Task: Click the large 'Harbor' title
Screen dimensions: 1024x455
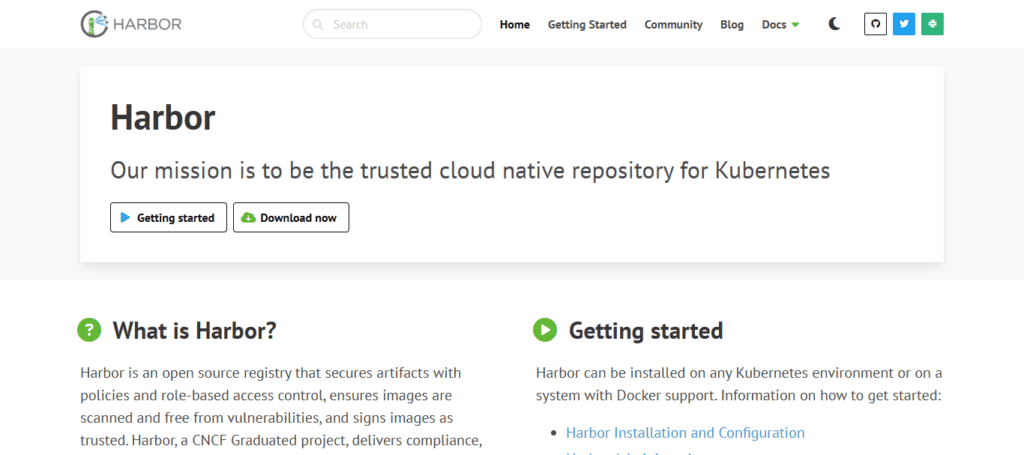Action: pyautogui.click(x=163, y=118)
